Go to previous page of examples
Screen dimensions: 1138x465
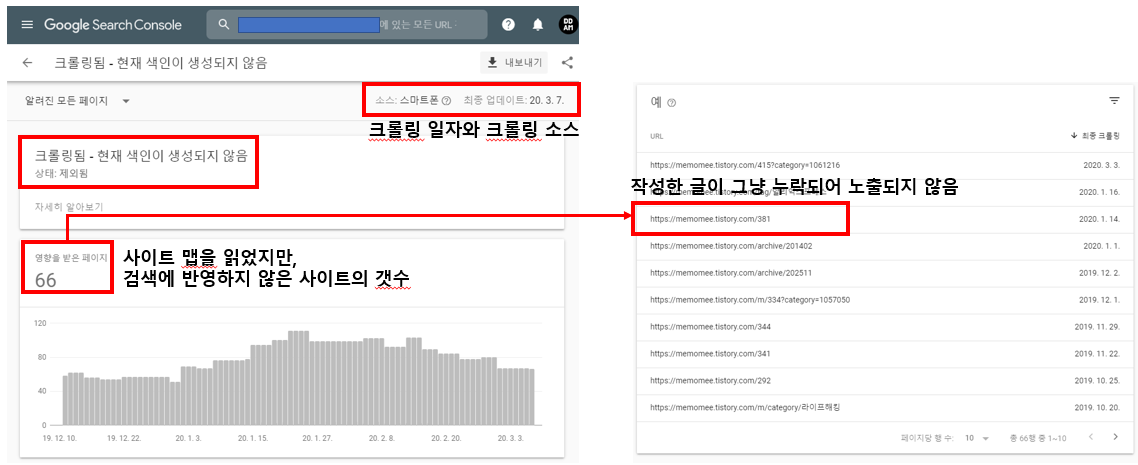tap(1089, 437)
